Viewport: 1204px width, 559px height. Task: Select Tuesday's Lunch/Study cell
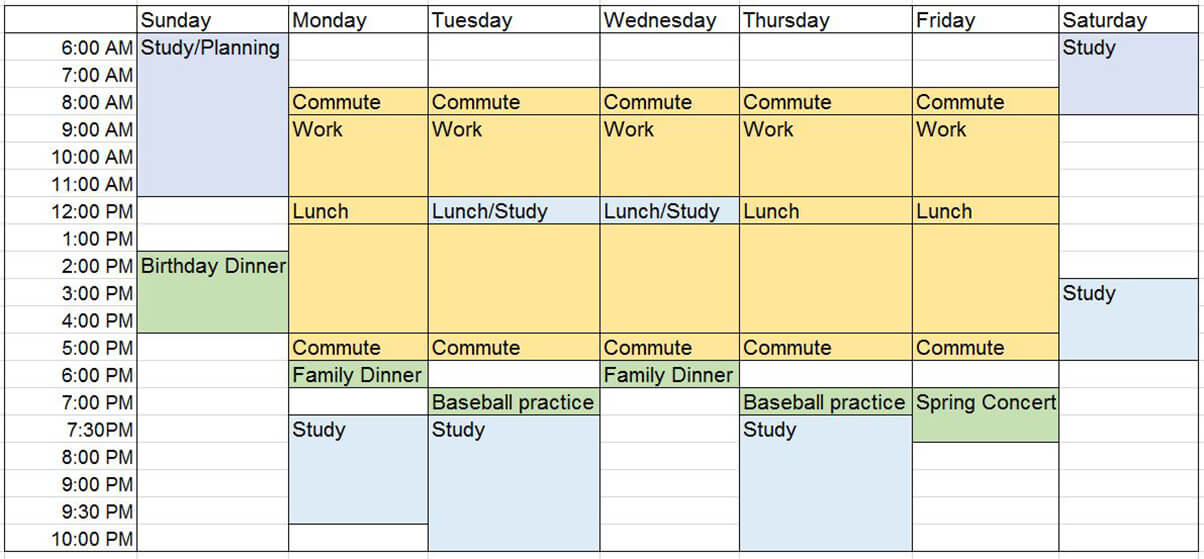tap(514, 211)
